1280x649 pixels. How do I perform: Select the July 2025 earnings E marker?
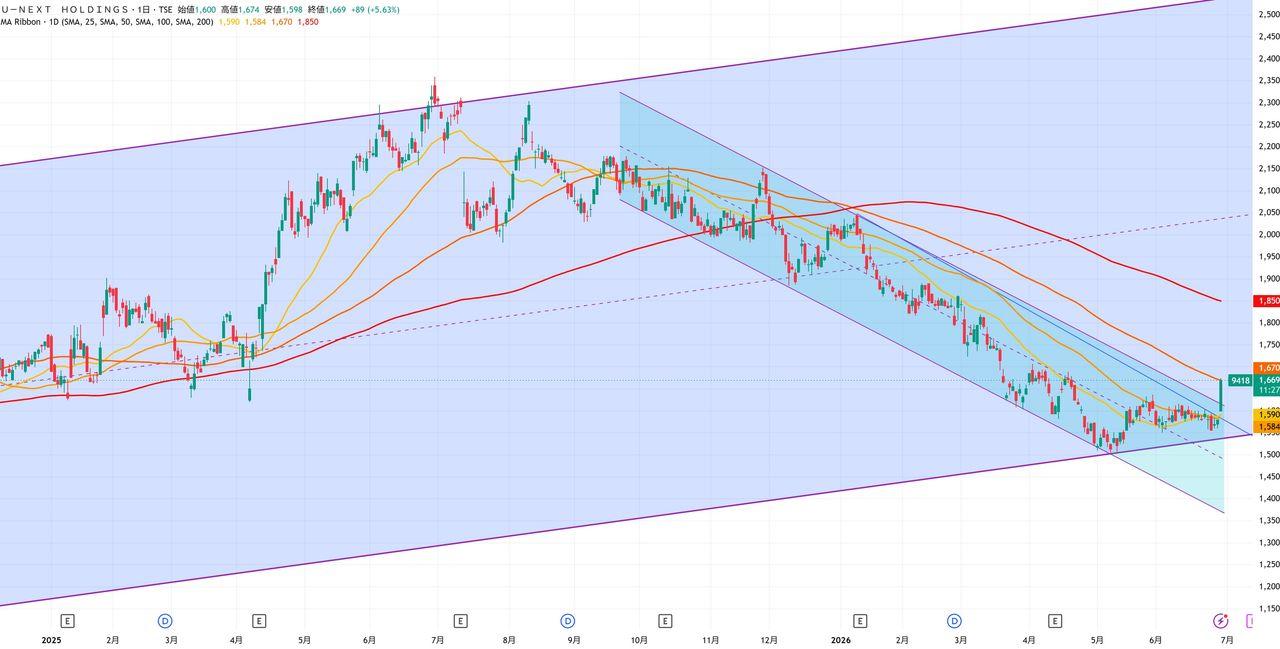pos(461,621)
